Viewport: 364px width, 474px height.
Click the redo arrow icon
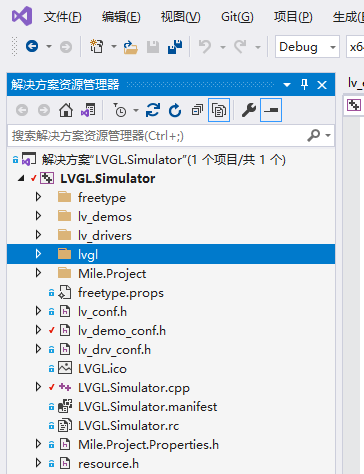240,46
